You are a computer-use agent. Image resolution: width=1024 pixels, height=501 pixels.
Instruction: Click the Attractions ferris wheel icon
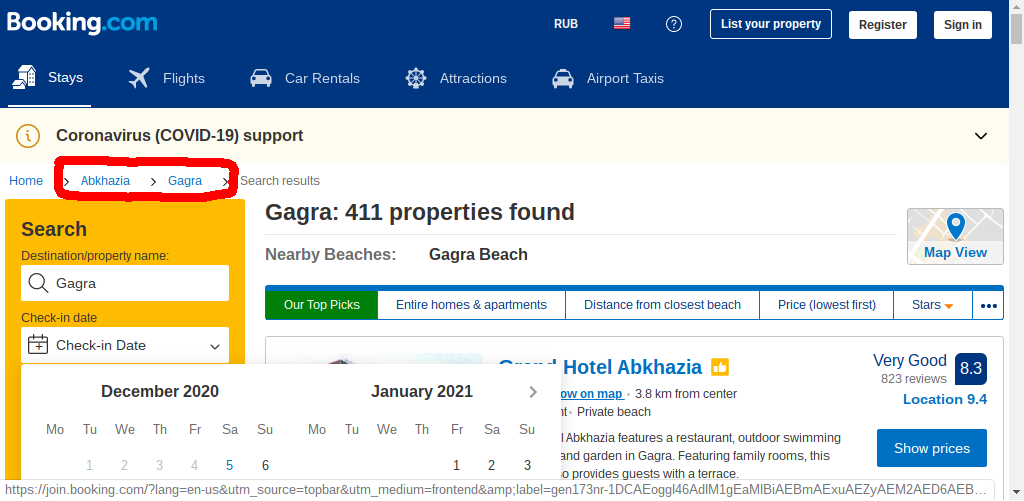pyautogui.click(x=416, y=78)
